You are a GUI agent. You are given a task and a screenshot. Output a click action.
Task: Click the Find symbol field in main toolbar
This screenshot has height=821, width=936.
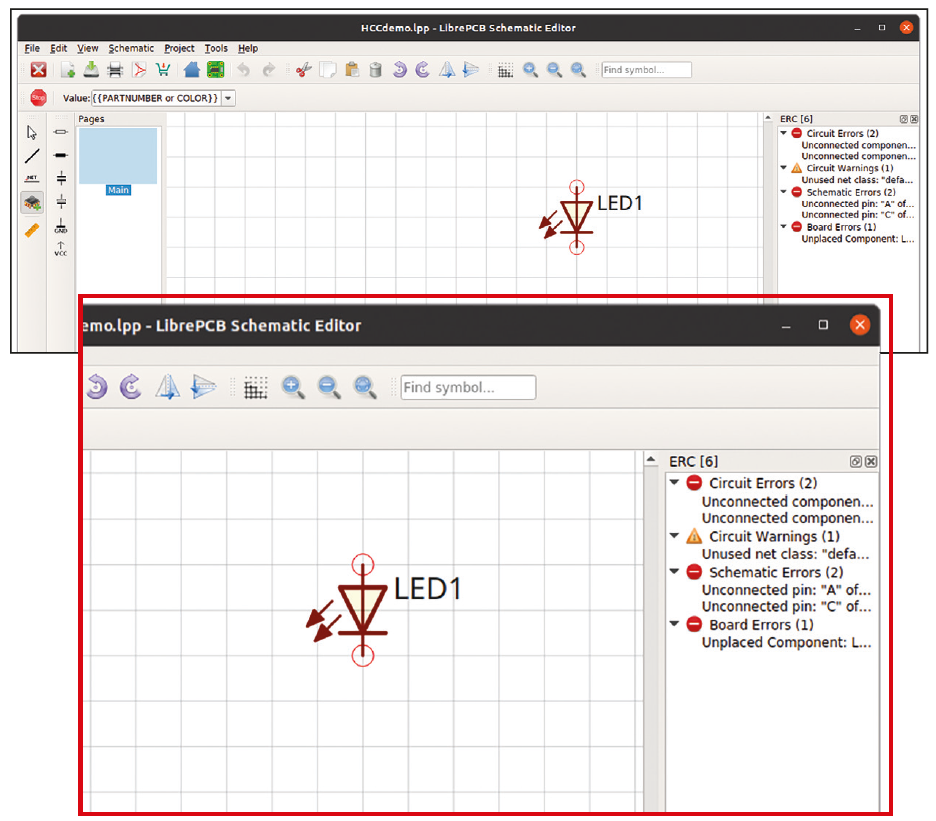pos(646,70)
